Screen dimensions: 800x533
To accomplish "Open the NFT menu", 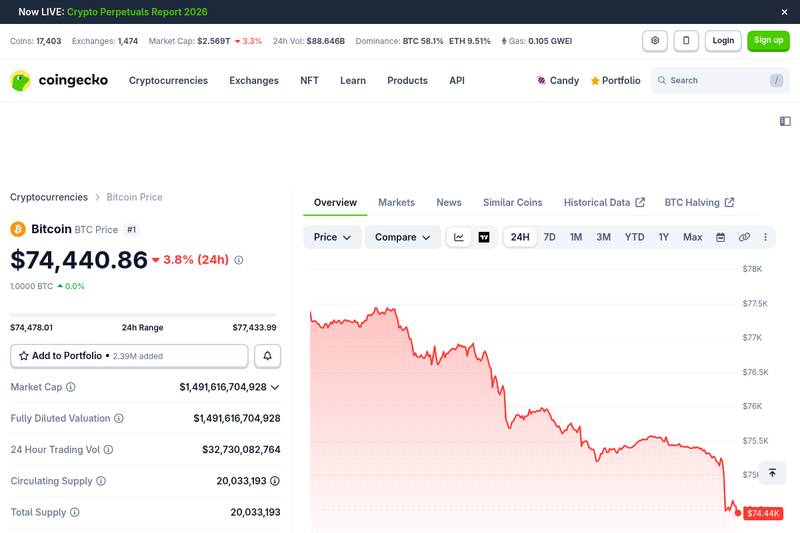I will click(309, 81).
